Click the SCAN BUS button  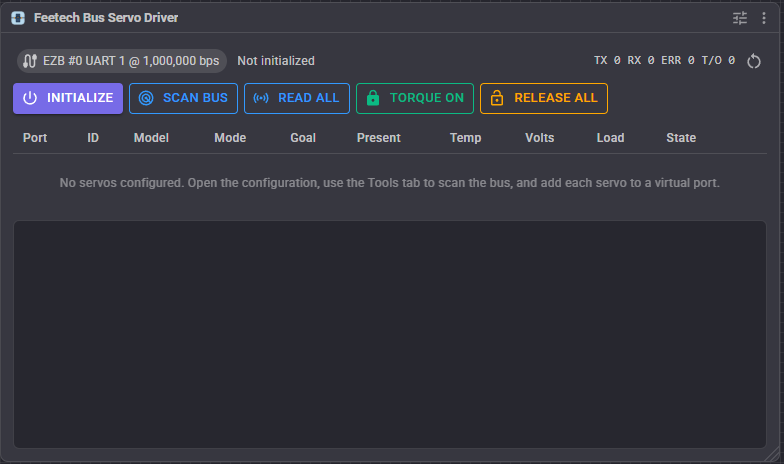[x=184, y=98]
